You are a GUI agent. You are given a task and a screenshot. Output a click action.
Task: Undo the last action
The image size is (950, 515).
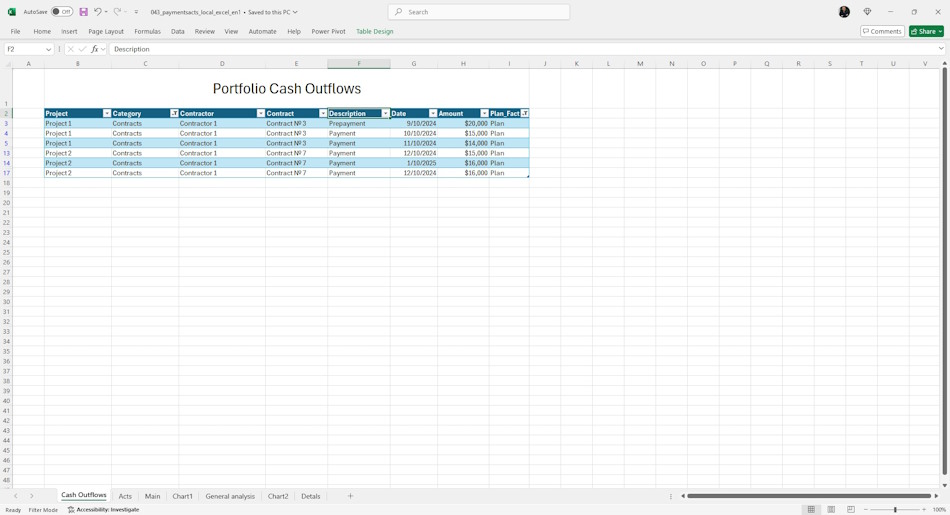pos(97,12)
